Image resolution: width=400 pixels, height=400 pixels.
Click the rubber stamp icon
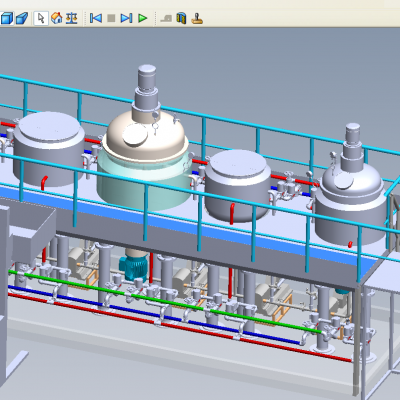point(197,18)
